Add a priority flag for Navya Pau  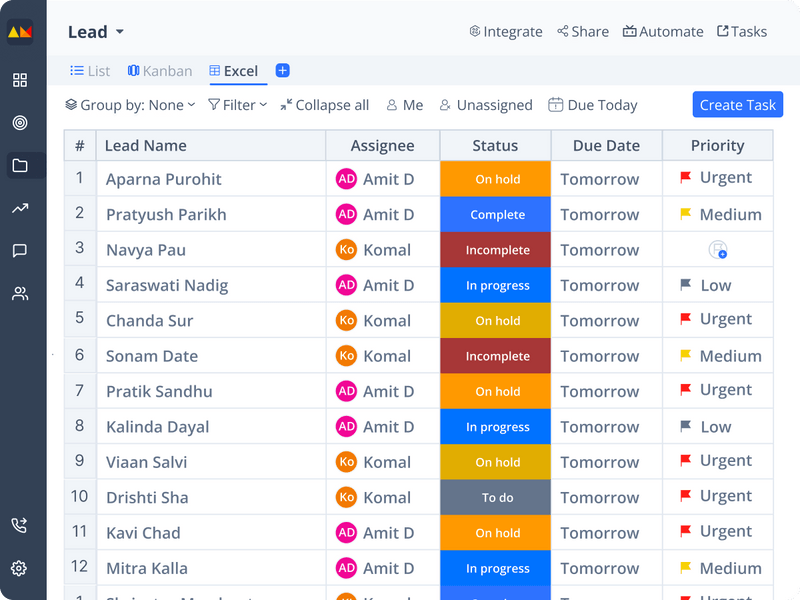[x=718, y=249]
